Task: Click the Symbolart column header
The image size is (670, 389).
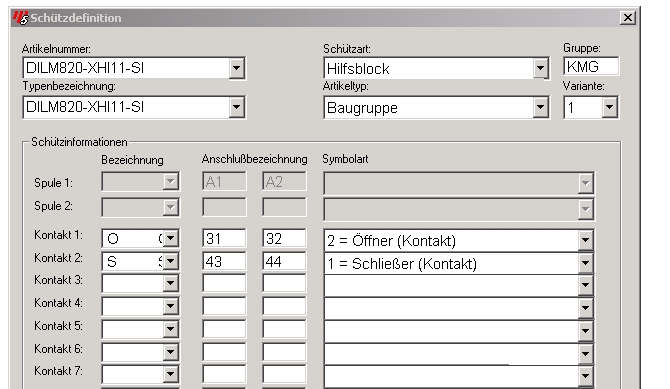Action: pyautogui.click(x=345, y=159)
